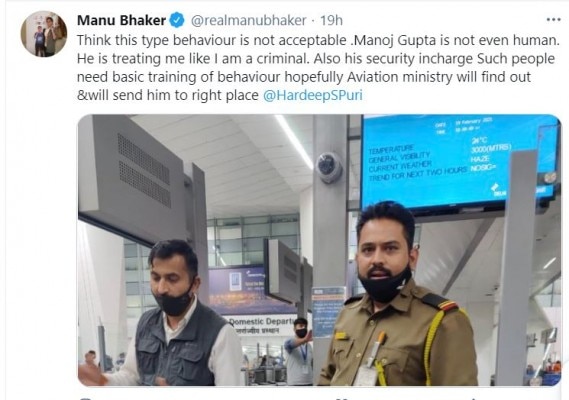The width and height of the screenshot is (569, 400).
Task: Click the CCTV dome camera in photo
Action: [x=329, y=167]
